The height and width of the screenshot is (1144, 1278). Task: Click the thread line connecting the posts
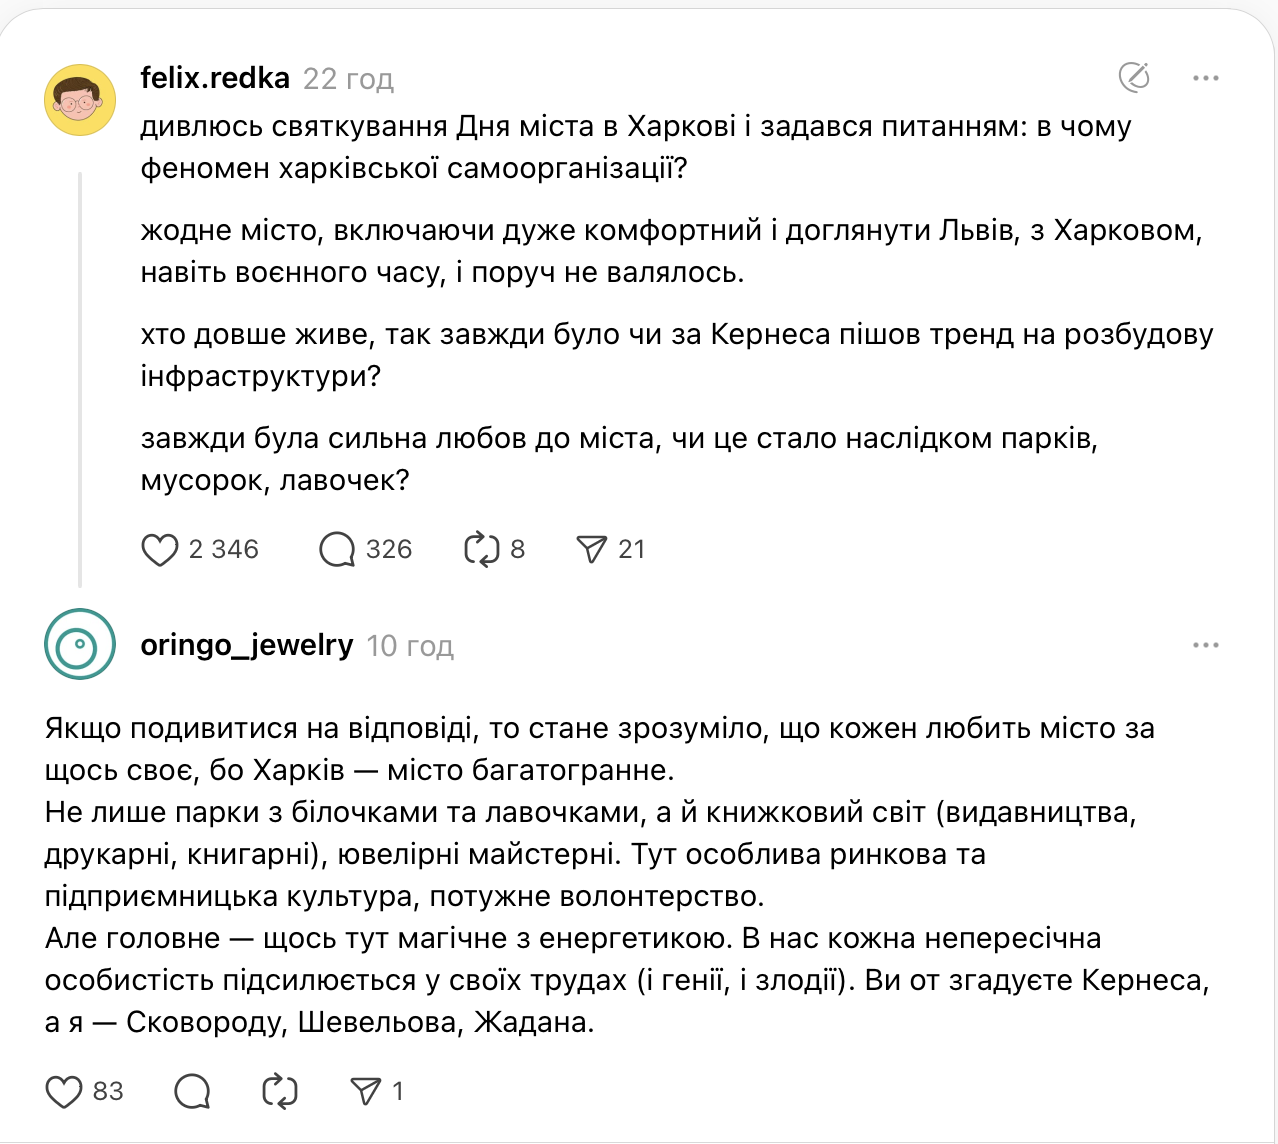[x=80, y=380]
